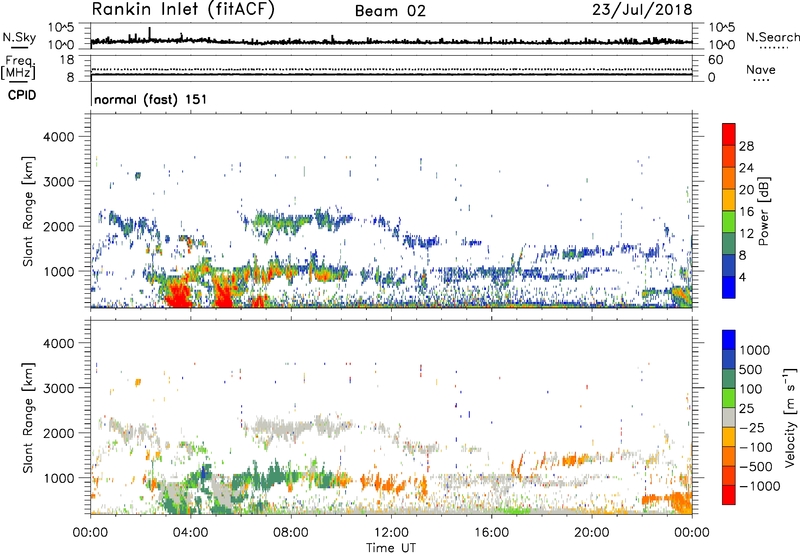Image resolution: width=800 pixels, height=554 pixels.
Task: Click 'Slant Range [km]' beside the power panel
Action: coord(28,211)
